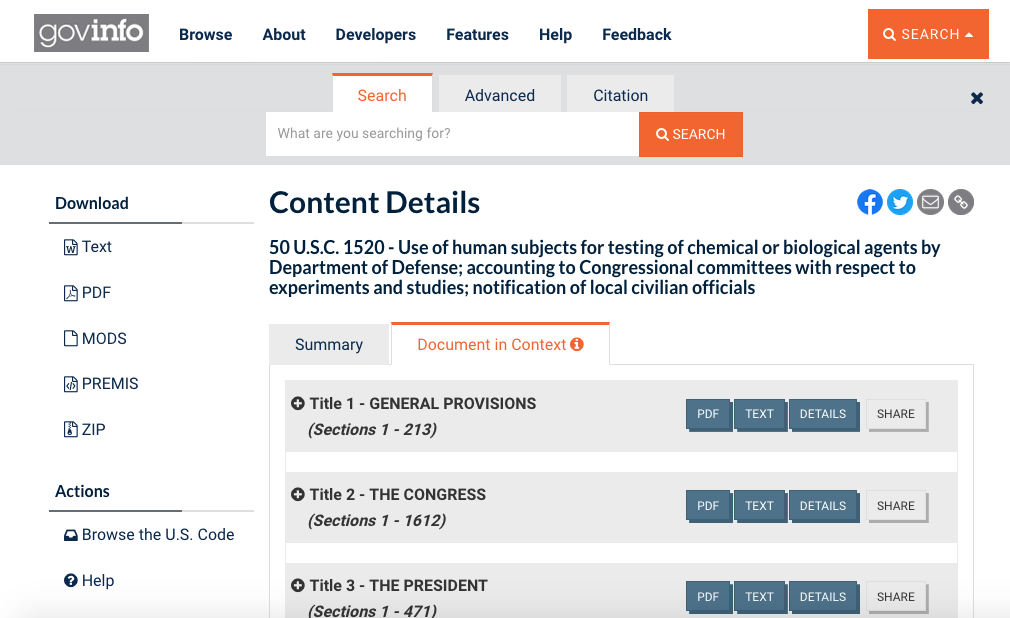Expand Title 1 - General Provisions

point(298,404)
